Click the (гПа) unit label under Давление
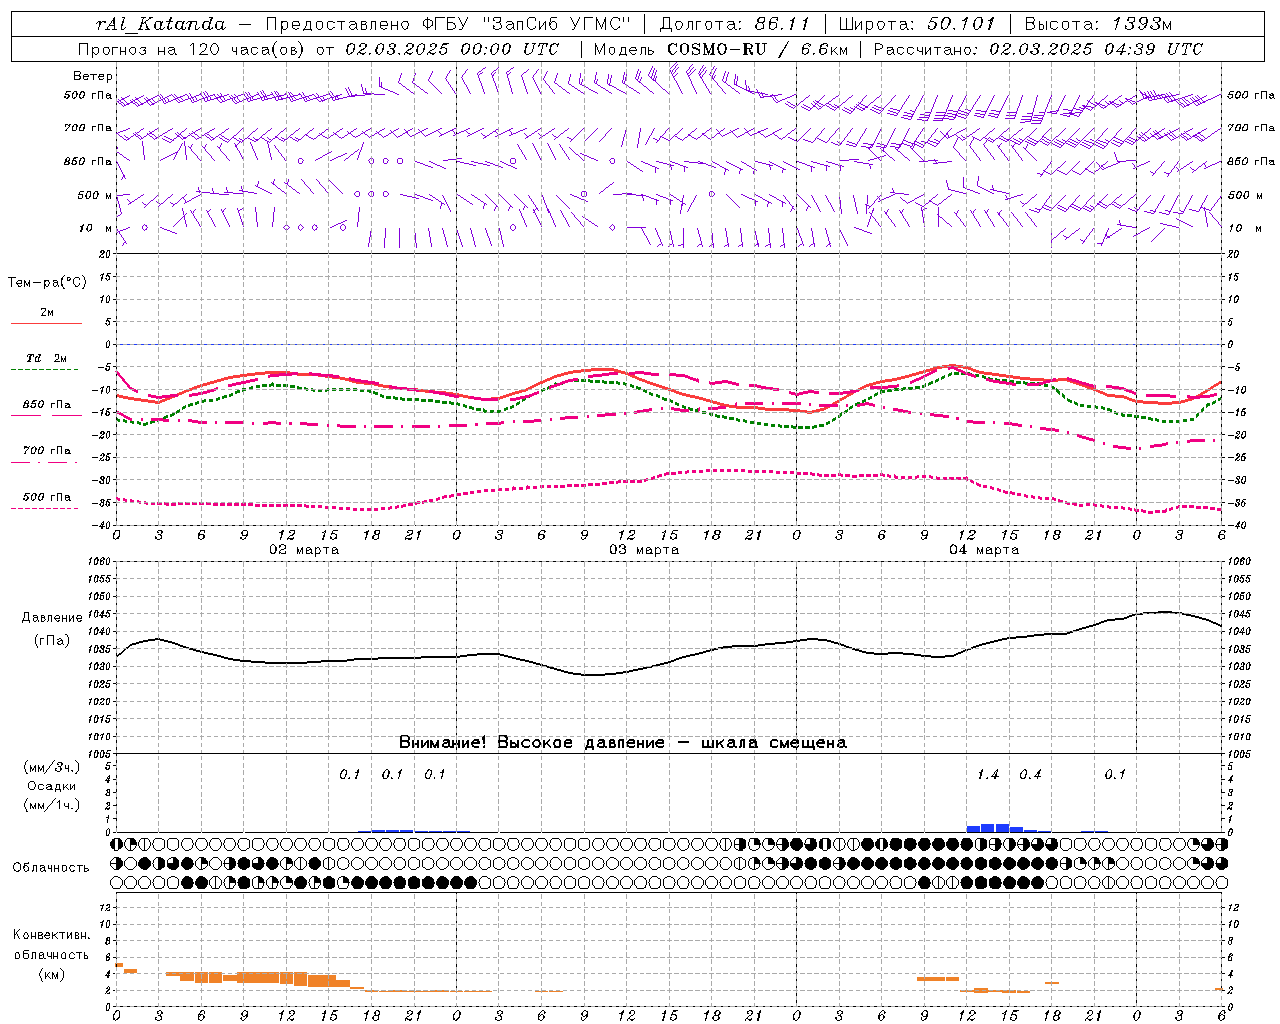The image size is (1280, 1024). point(52,641)
